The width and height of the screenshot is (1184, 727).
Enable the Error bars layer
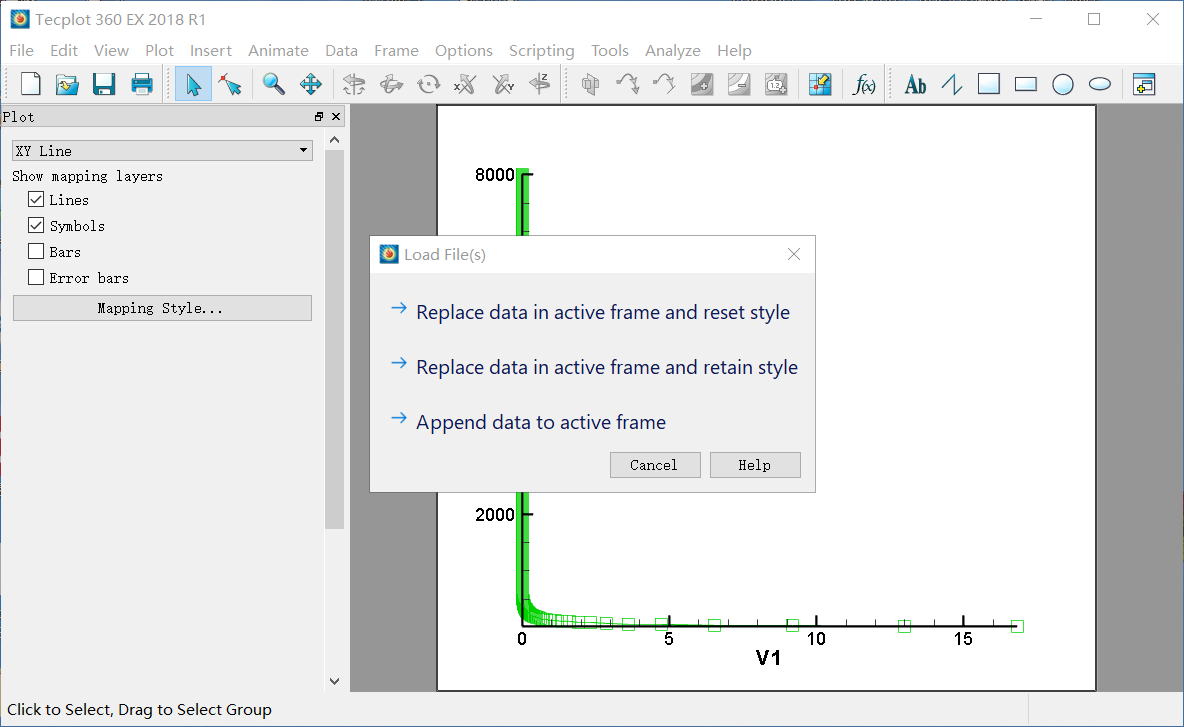pyautogui.click(x=35, y=277)
